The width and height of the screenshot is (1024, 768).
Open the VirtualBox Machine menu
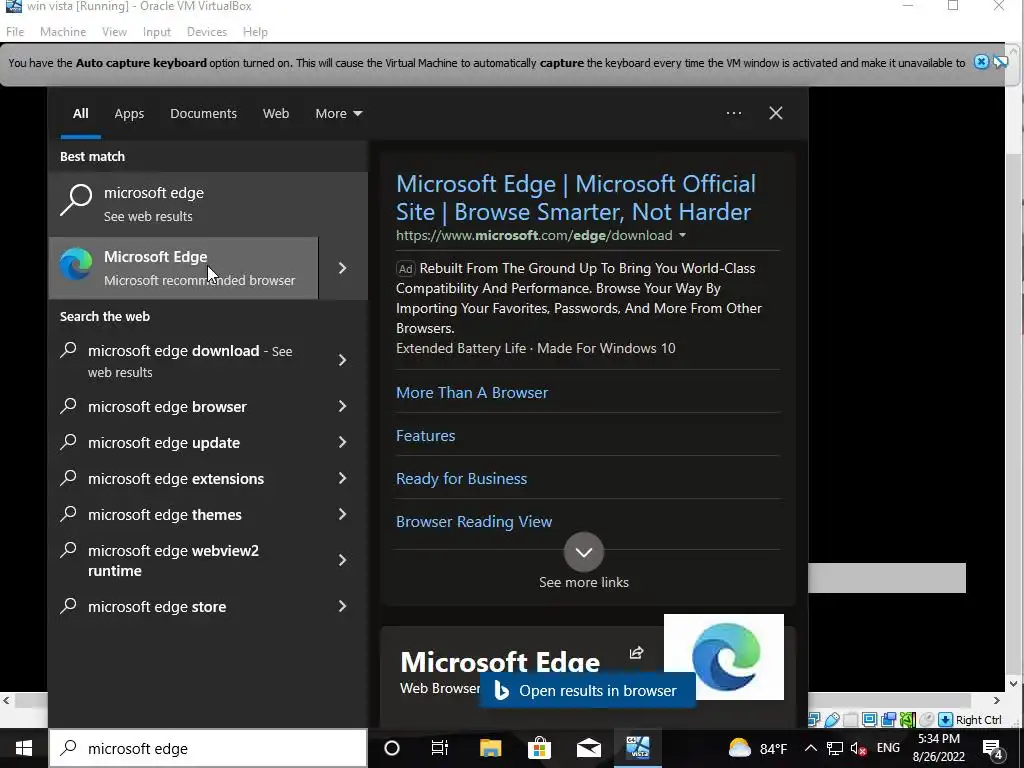pyautogui.click(x=63, y=32)
